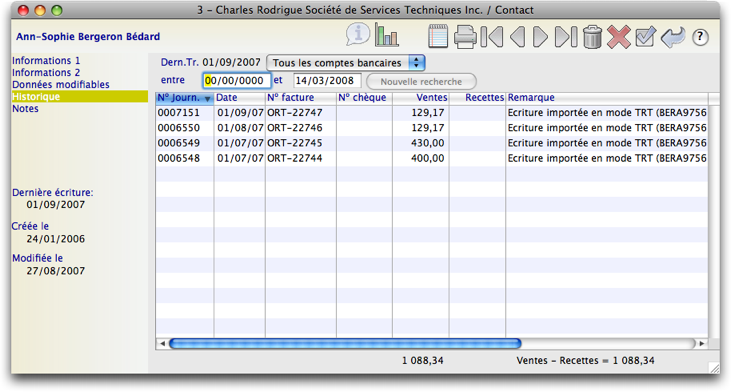Click the blue return arrow icon
The height and width of the screenshot is (392, 731).
click(673, 37)
